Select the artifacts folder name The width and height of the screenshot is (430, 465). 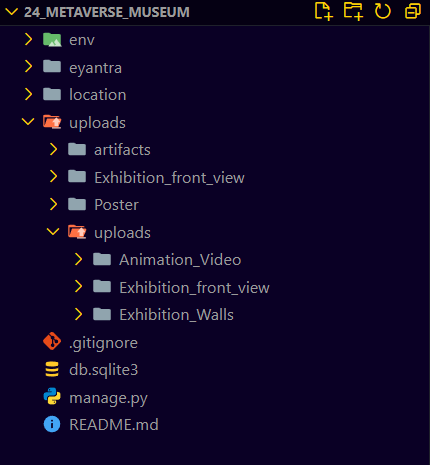tap(122, 150)
